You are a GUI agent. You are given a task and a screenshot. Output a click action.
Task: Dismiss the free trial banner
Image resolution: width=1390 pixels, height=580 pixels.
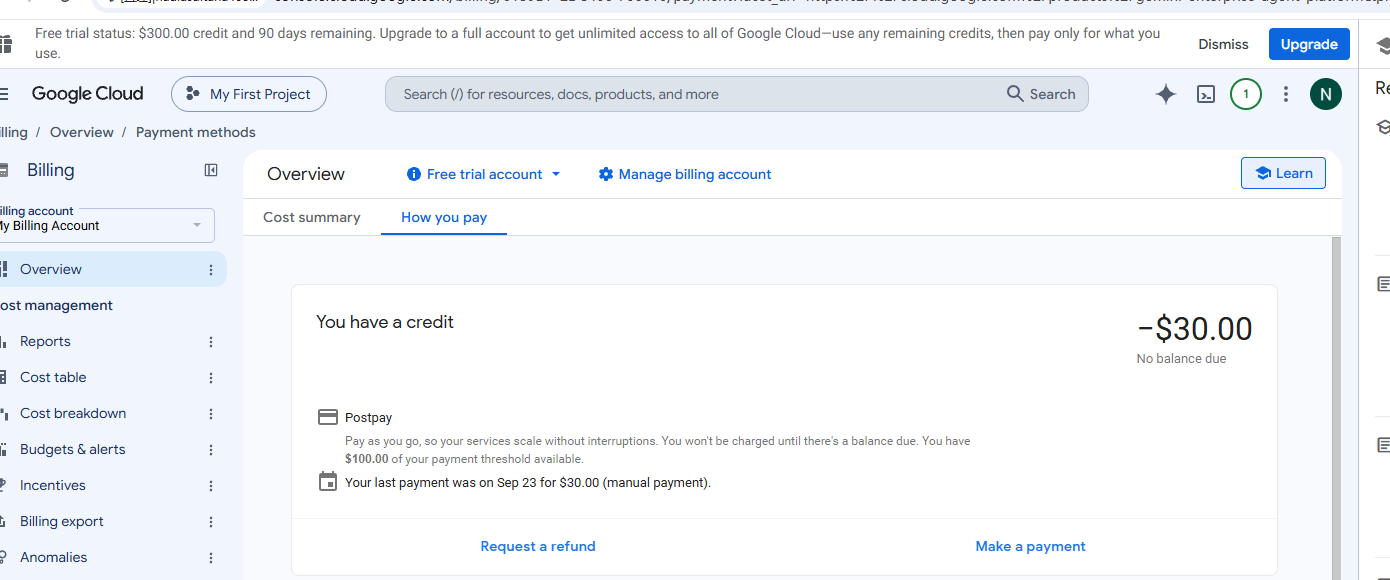1223,44
